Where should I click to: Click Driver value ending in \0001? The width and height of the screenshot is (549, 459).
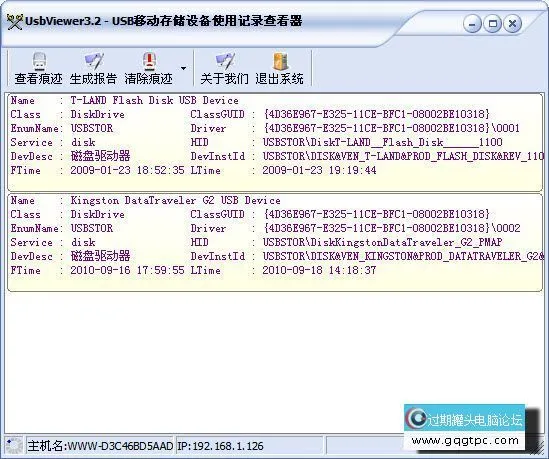pyautogui.click(x=392, y=128)
